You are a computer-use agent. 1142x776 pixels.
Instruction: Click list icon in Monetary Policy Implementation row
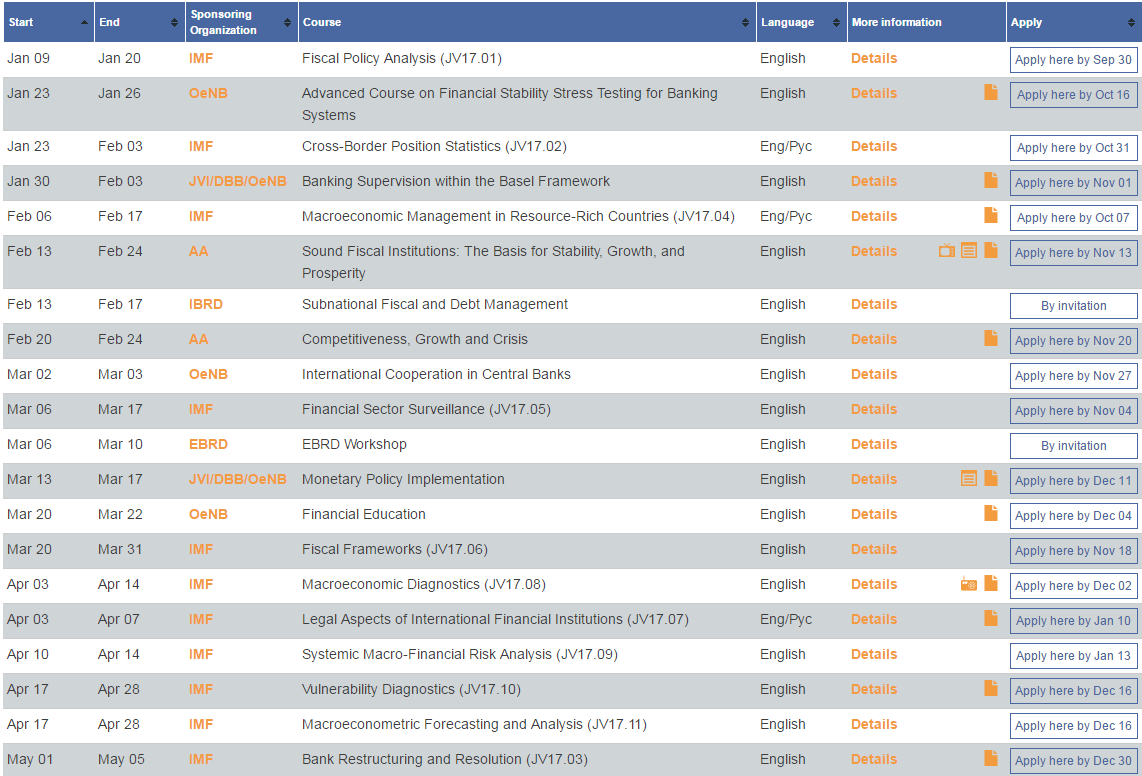click(969, 479)
